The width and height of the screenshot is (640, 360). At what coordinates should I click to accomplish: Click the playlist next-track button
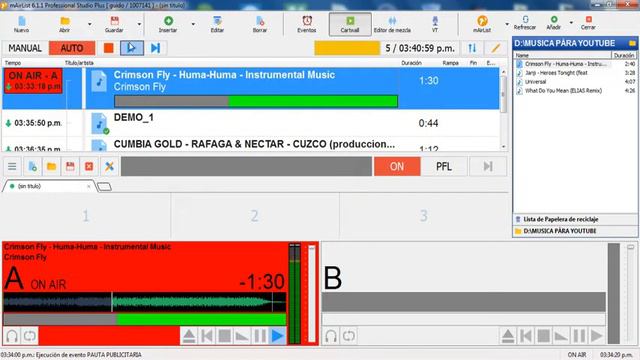tap(156, 48)
